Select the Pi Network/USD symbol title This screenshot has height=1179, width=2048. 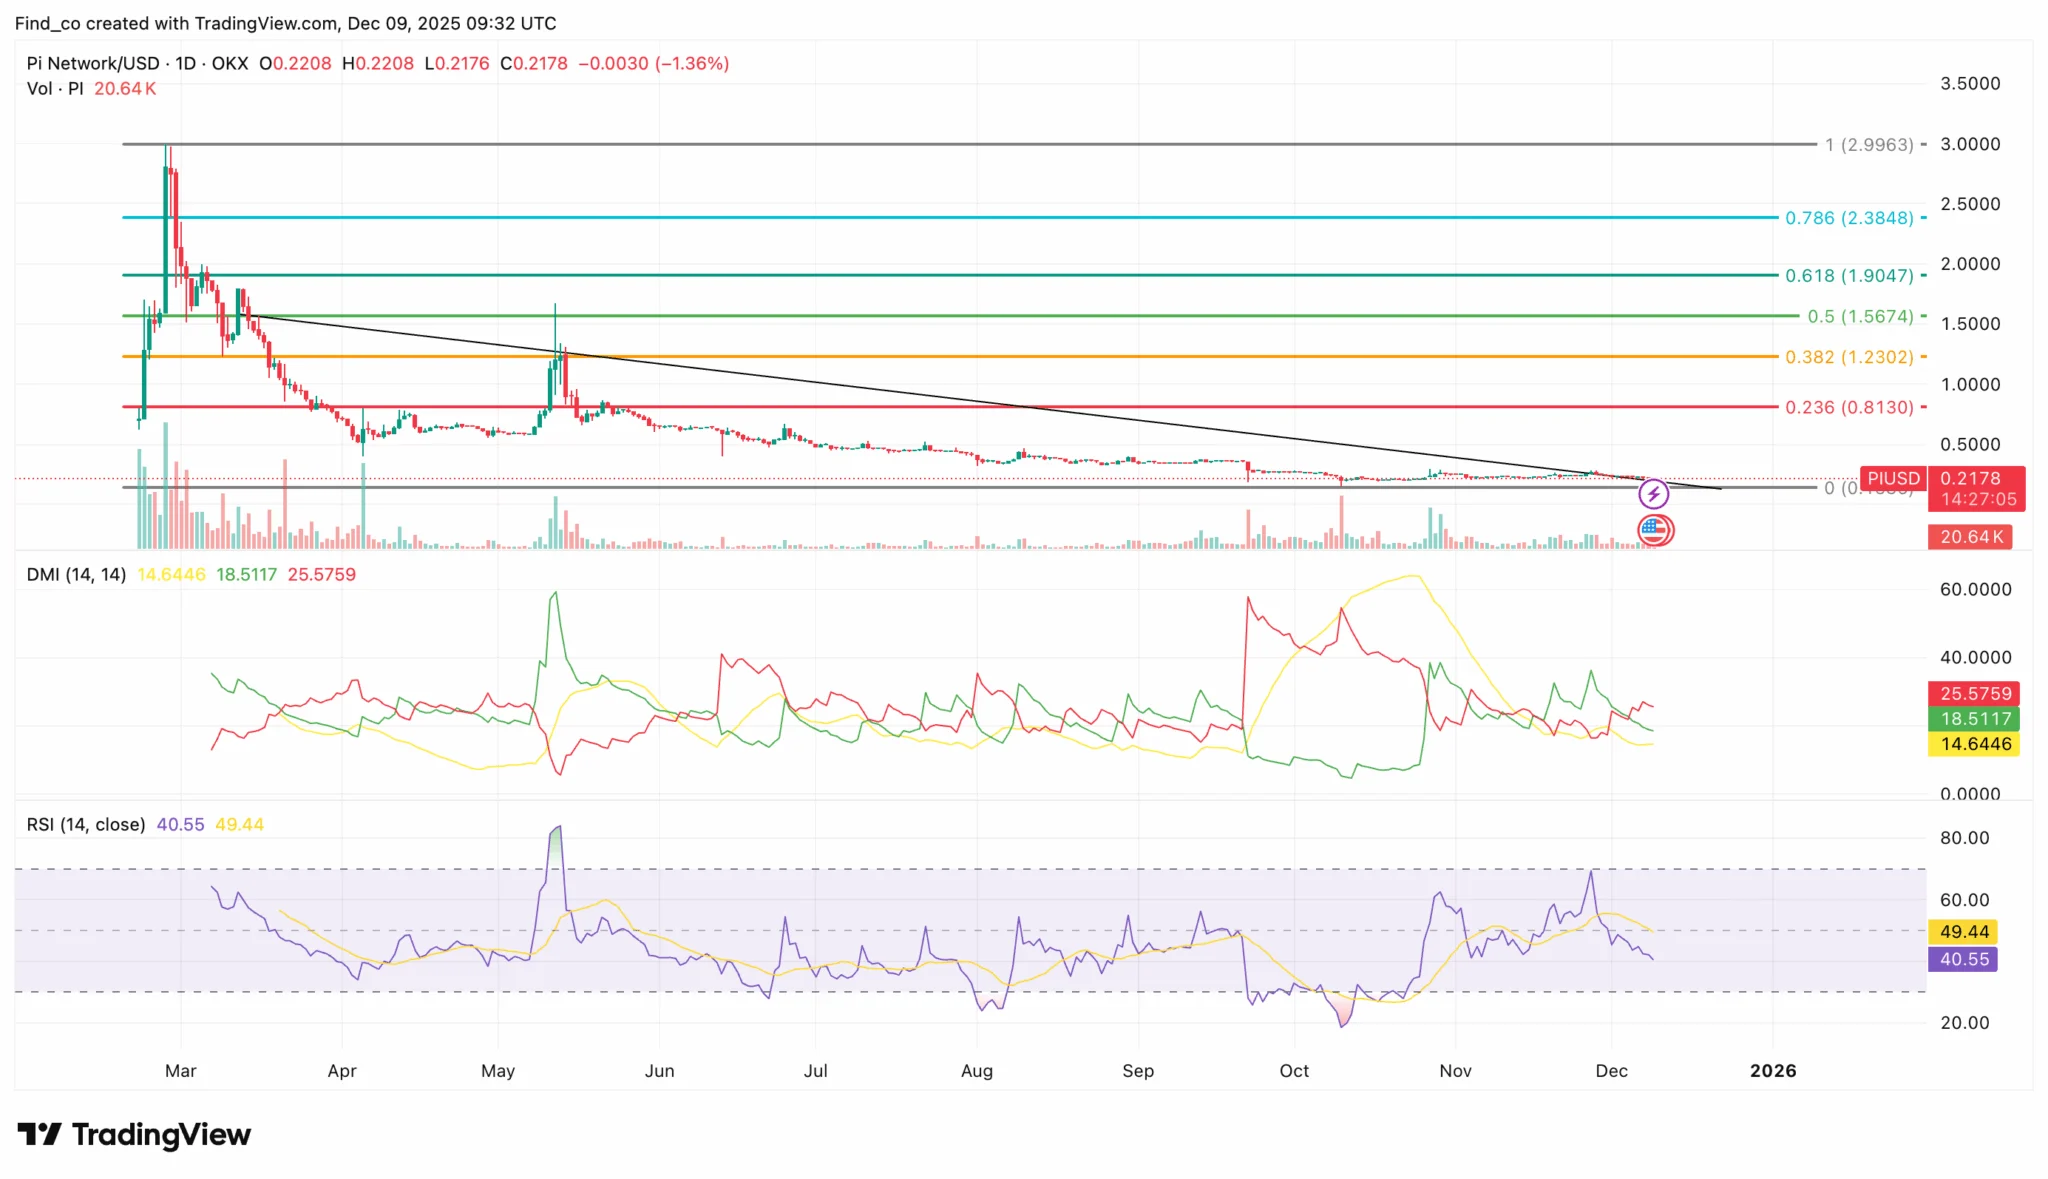pyautogui.click(x=93, y=63)
